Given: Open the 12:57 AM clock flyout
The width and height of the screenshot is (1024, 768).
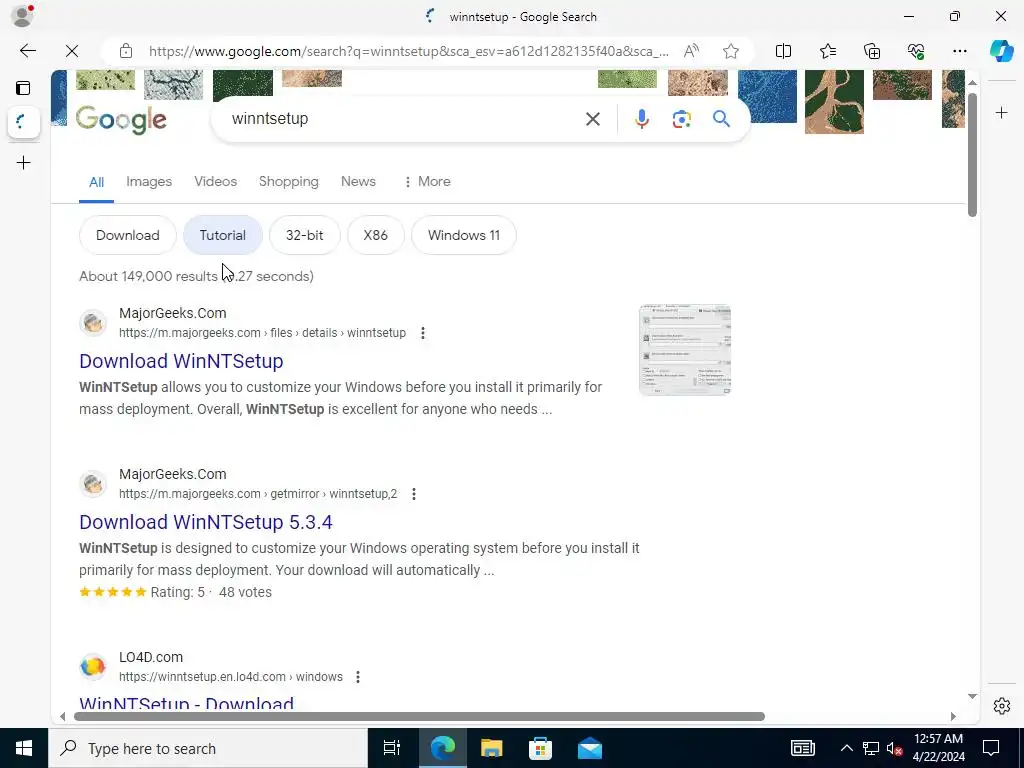Looking at the screenshot, I should pyautogui.click(x=938, y=748).
